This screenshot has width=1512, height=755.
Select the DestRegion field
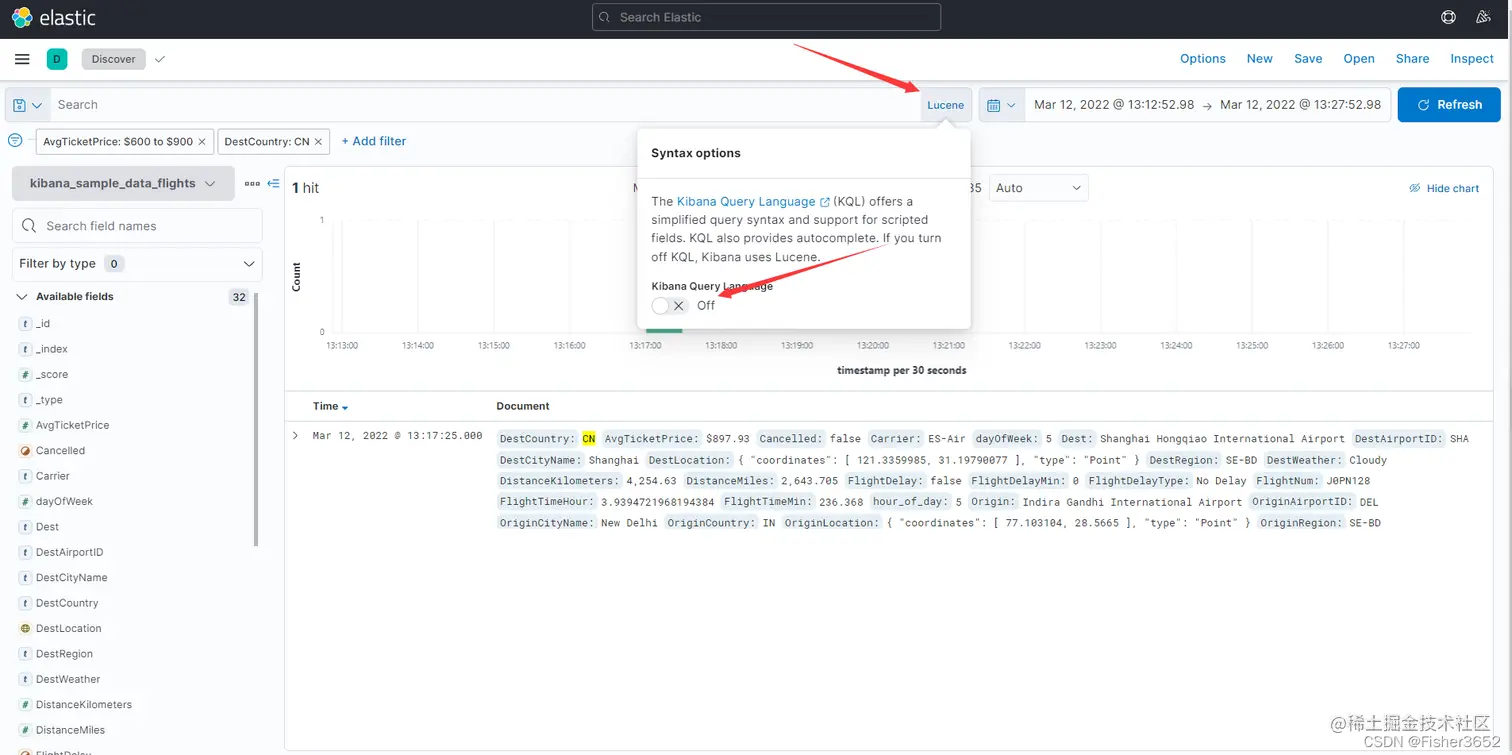click(64, 654)
